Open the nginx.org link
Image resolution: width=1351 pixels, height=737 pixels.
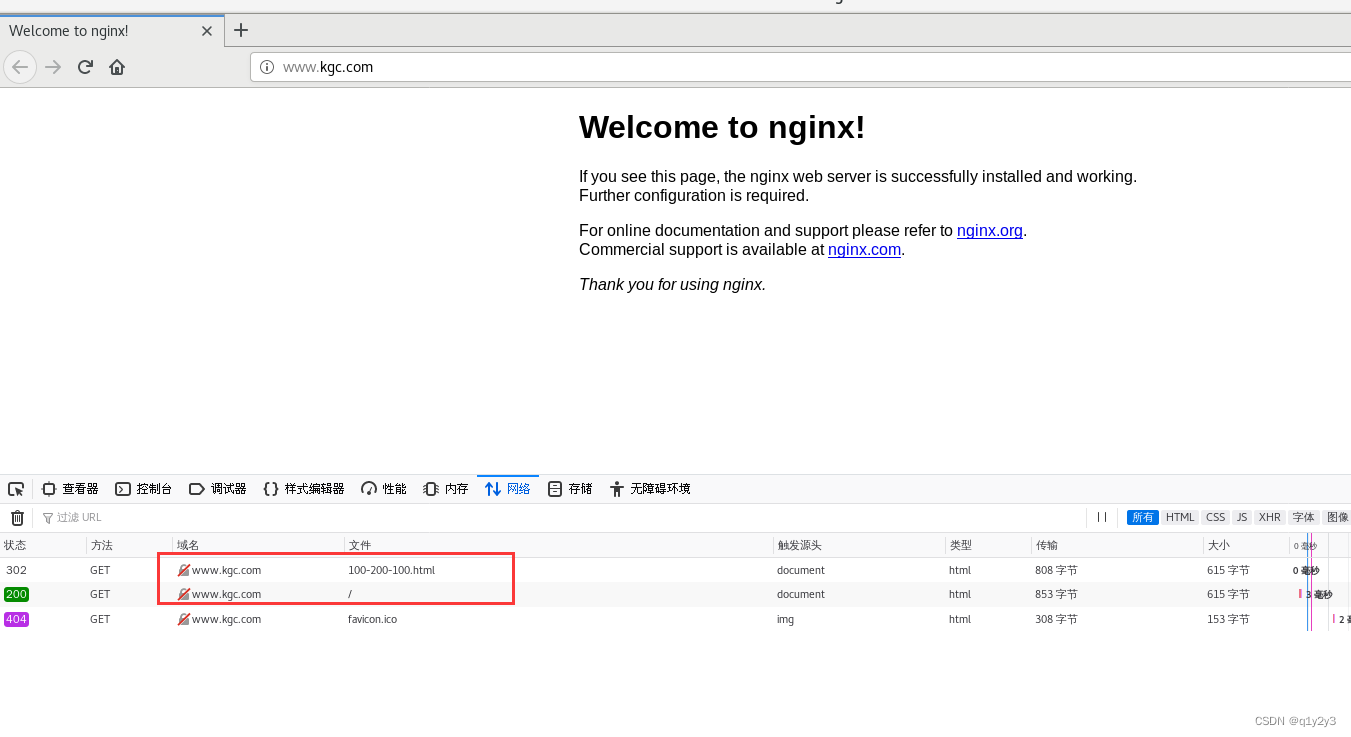coord(990,230)
